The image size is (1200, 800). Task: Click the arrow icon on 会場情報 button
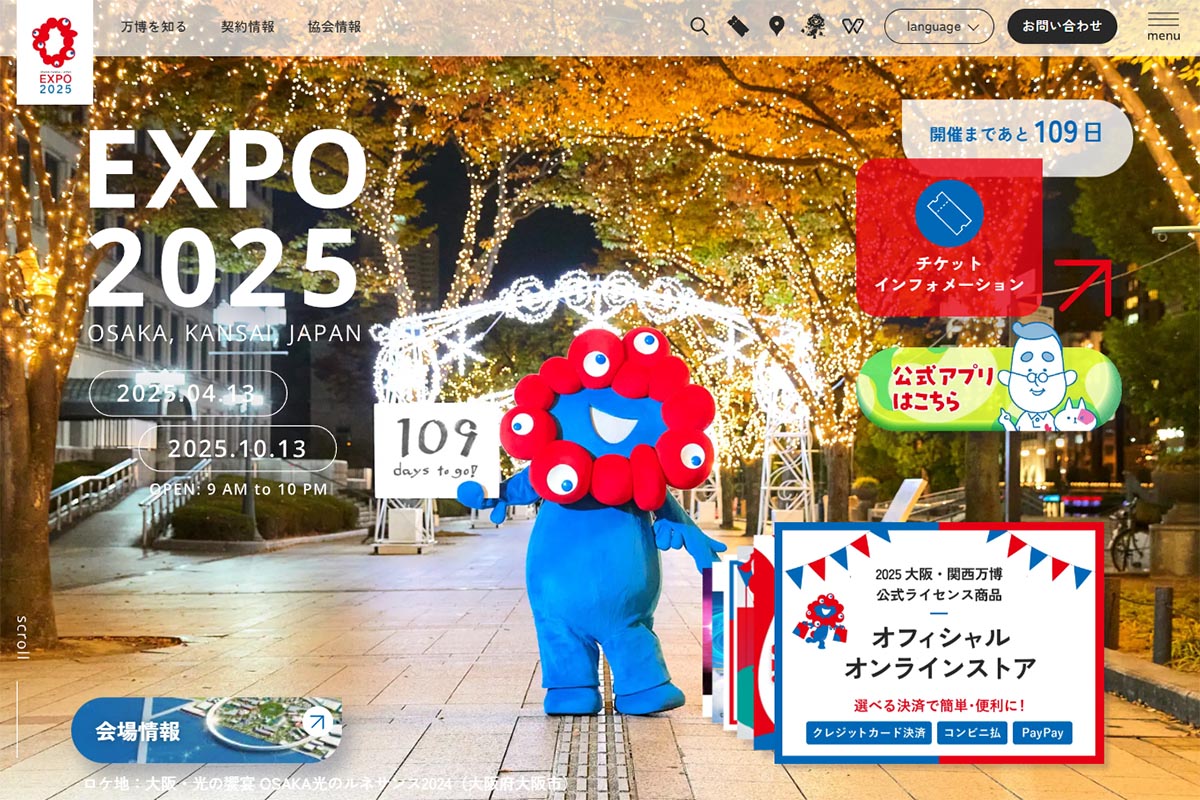click(317, 721)
